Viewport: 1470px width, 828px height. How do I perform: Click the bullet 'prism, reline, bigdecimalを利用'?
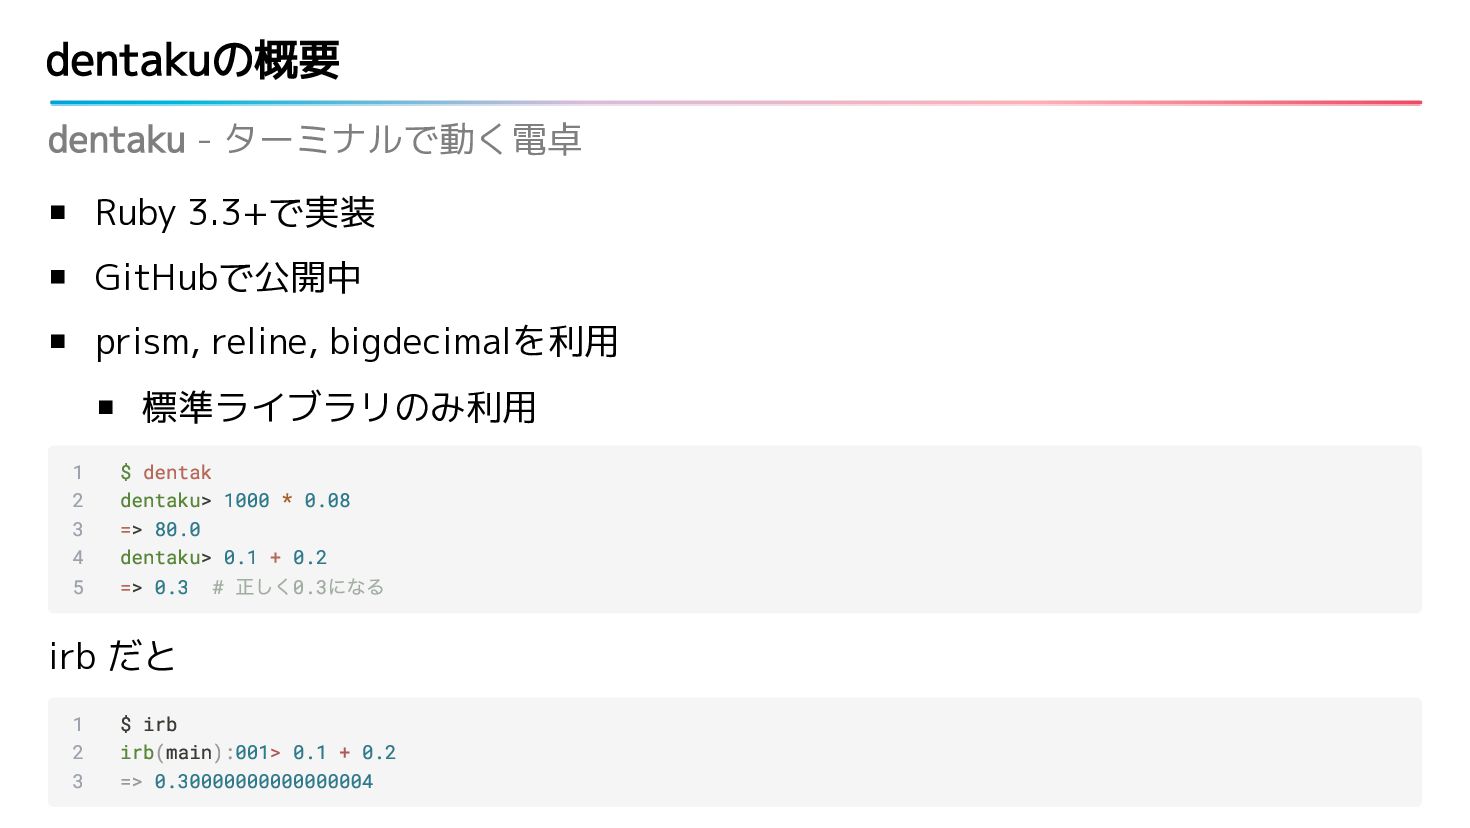pyautogui.click(x=357, y=342)
